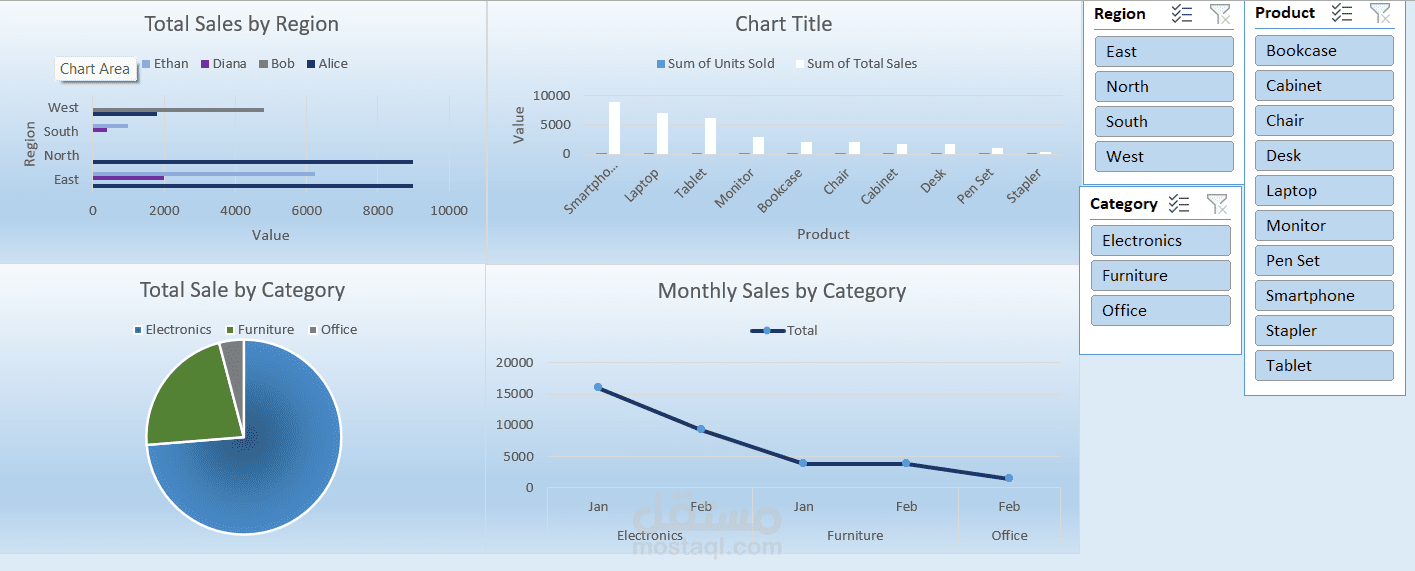The image size is (1415, 571).
Task: Select the "Monthly Sales by Category" chart title
Action: [x=781, y=291]
